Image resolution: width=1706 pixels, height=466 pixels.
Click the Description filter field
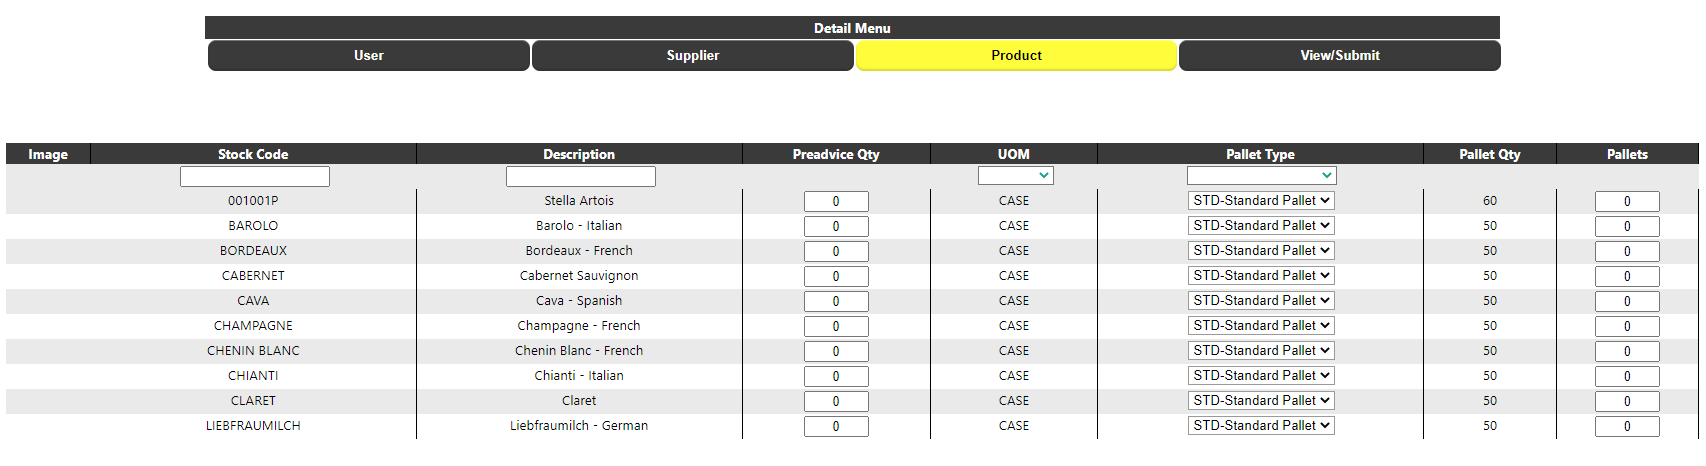[x=581, y=176]
